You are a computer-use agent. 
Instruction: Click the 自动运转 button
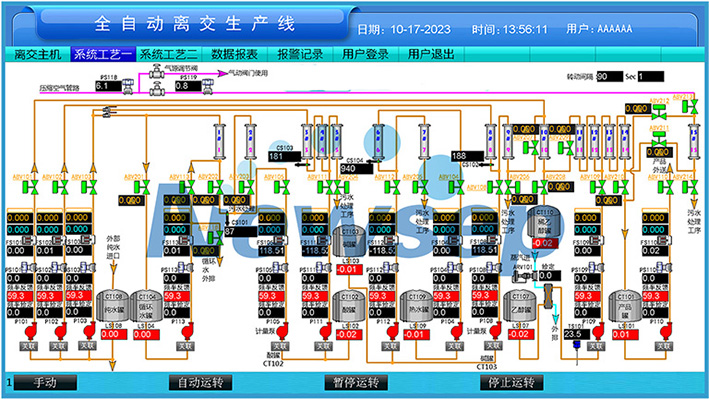coord(200,382)
